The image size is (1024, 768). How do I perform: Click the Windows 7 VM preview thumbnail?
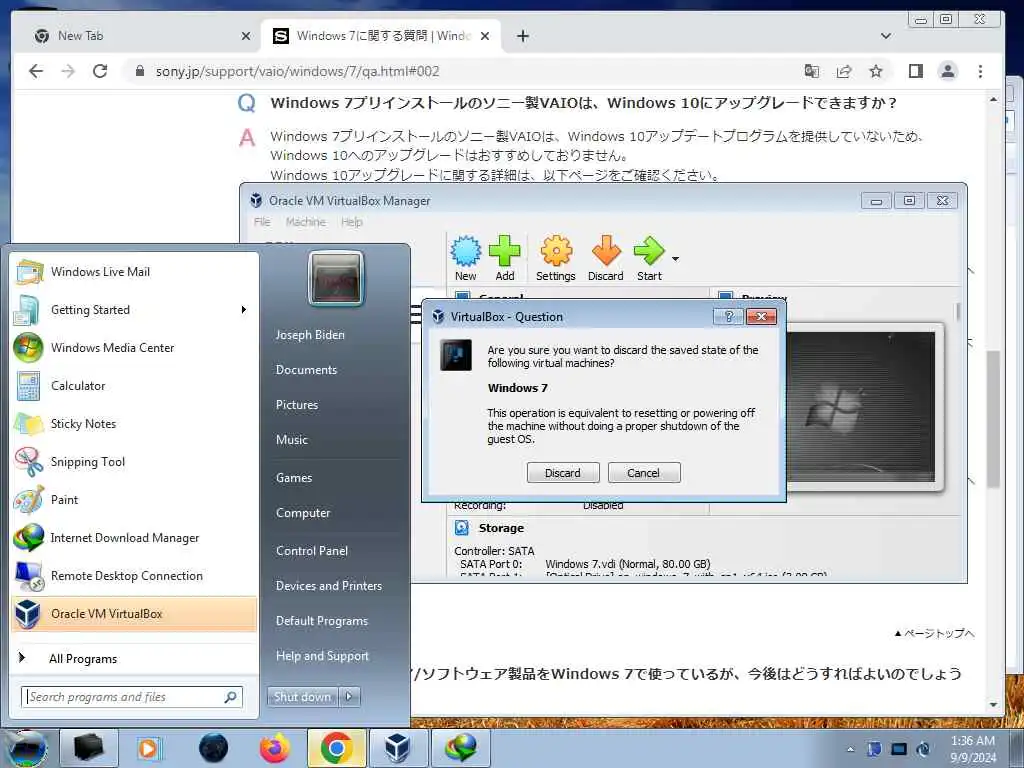[x=861, y=407]
